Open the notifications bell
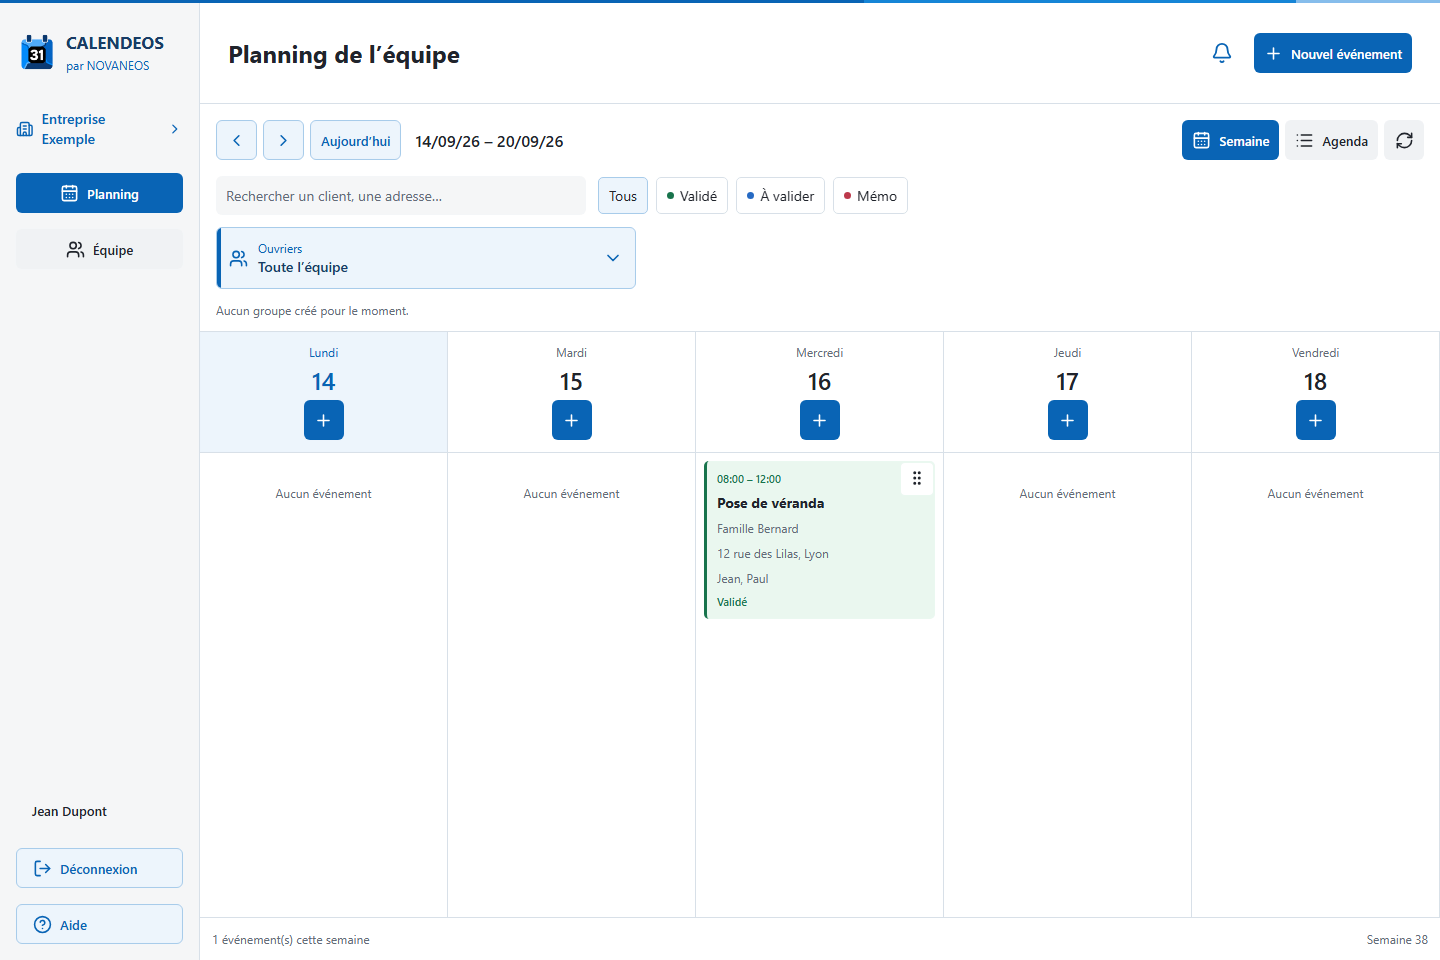The width and height of the screenshot is (1440, 960). [x=1221, y=53]
